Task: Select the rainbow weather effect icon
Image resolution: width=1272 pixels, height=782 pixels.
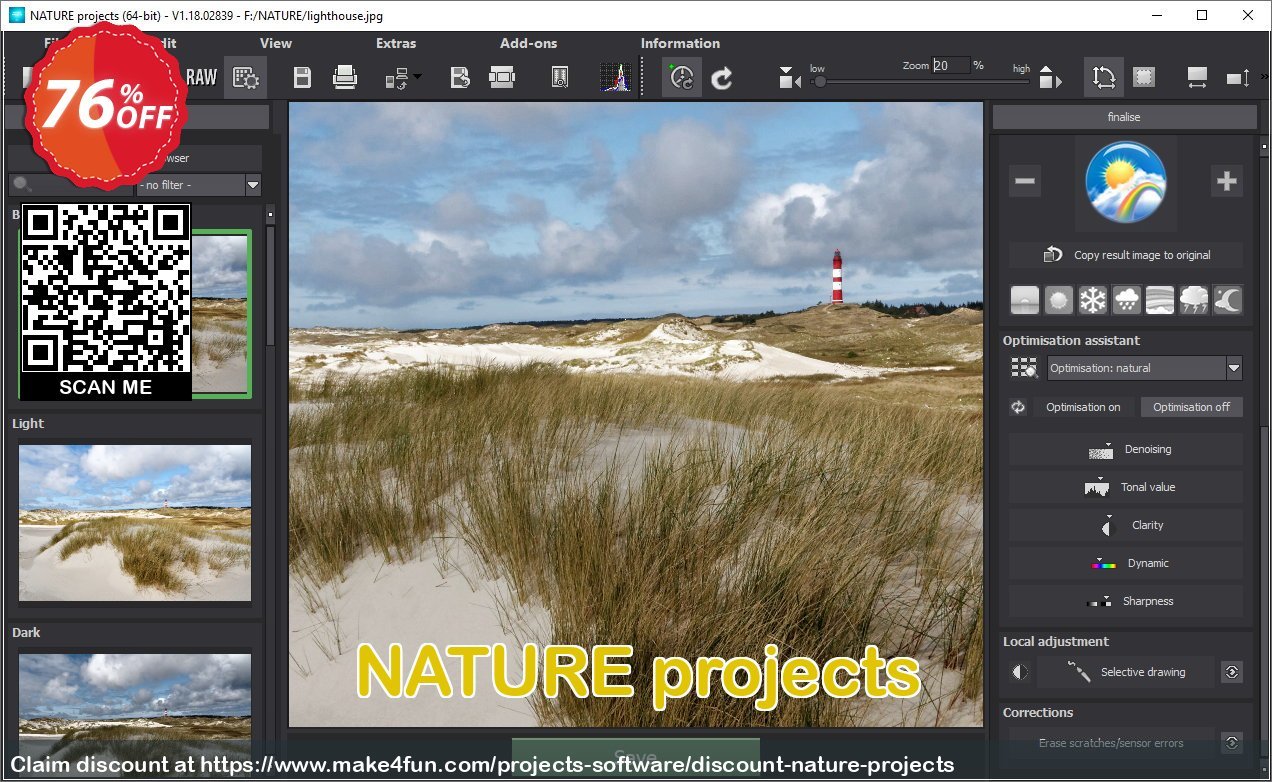Action: coord(1160,300)
